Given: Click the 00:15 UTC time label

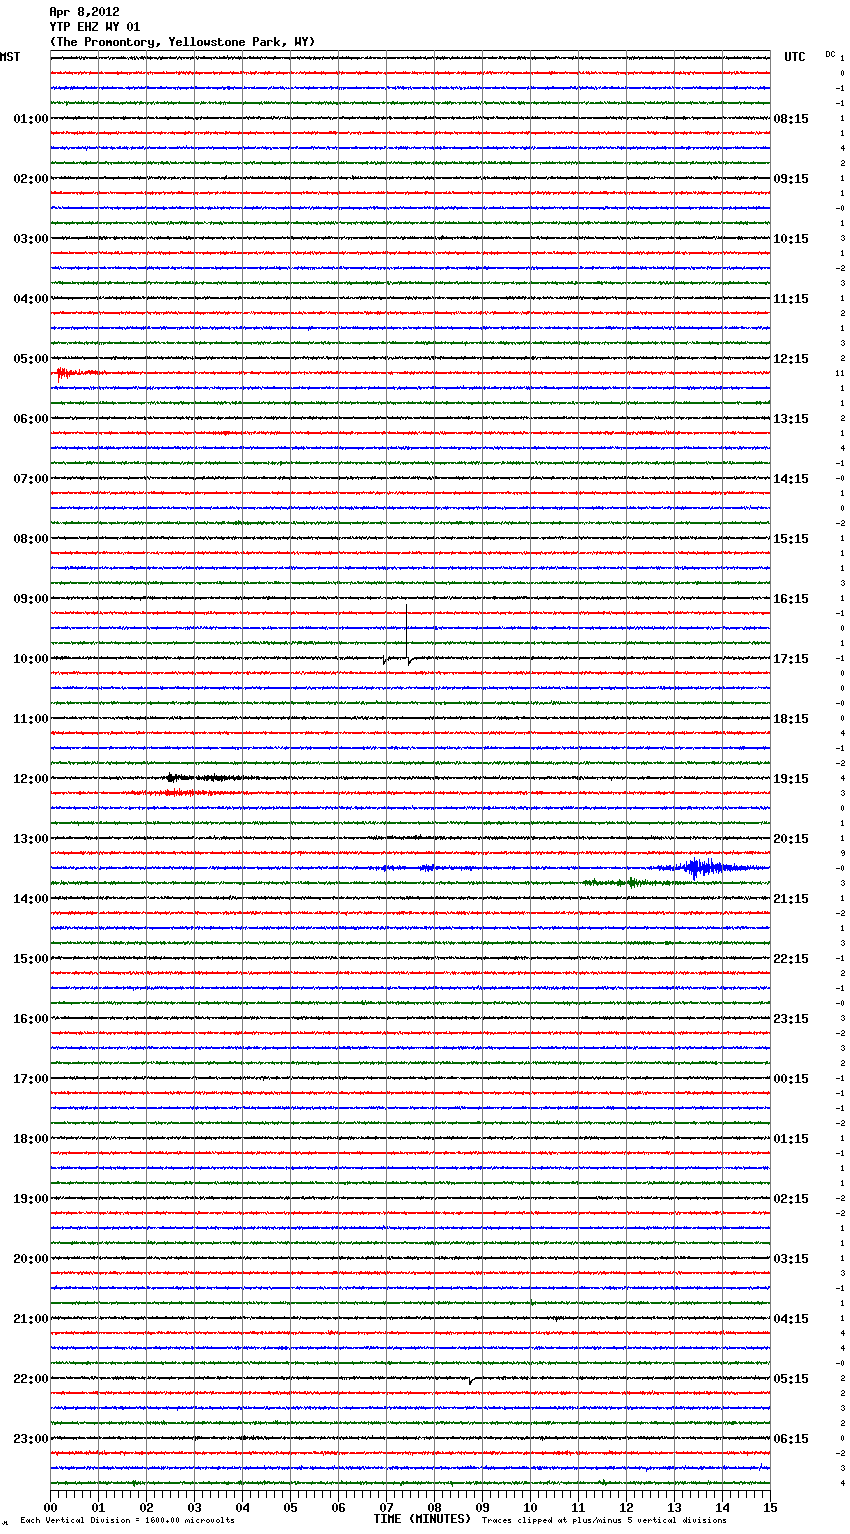Looking at the screenshot, I should click(x=791, y=1079).
